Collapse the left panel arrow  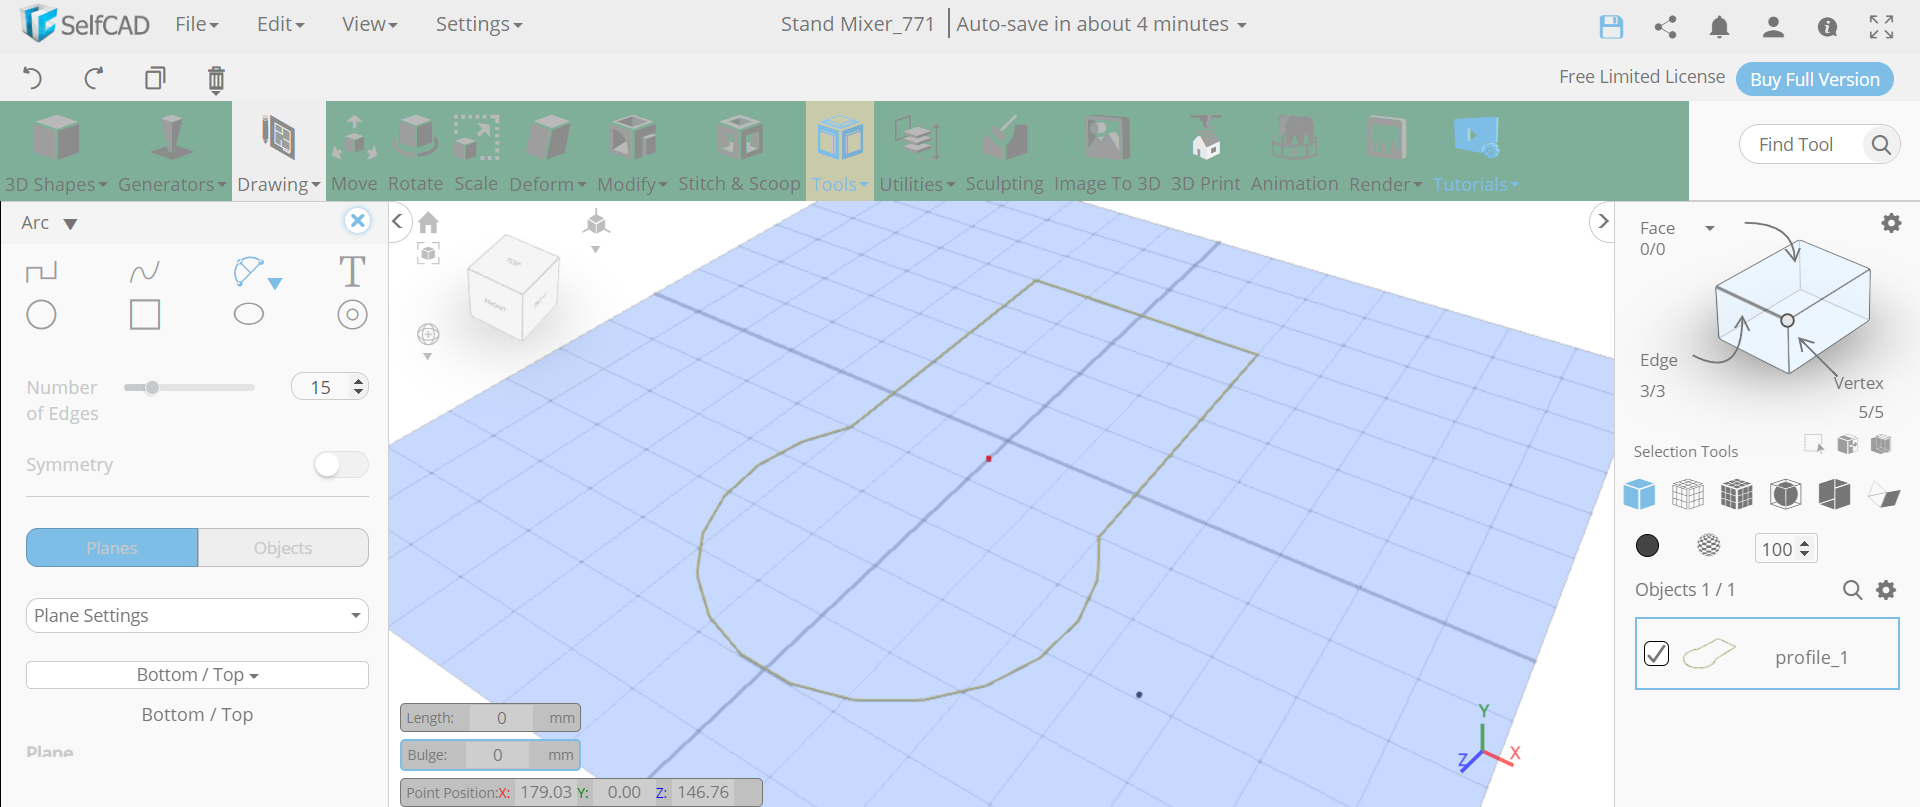[x=398, y=221]
